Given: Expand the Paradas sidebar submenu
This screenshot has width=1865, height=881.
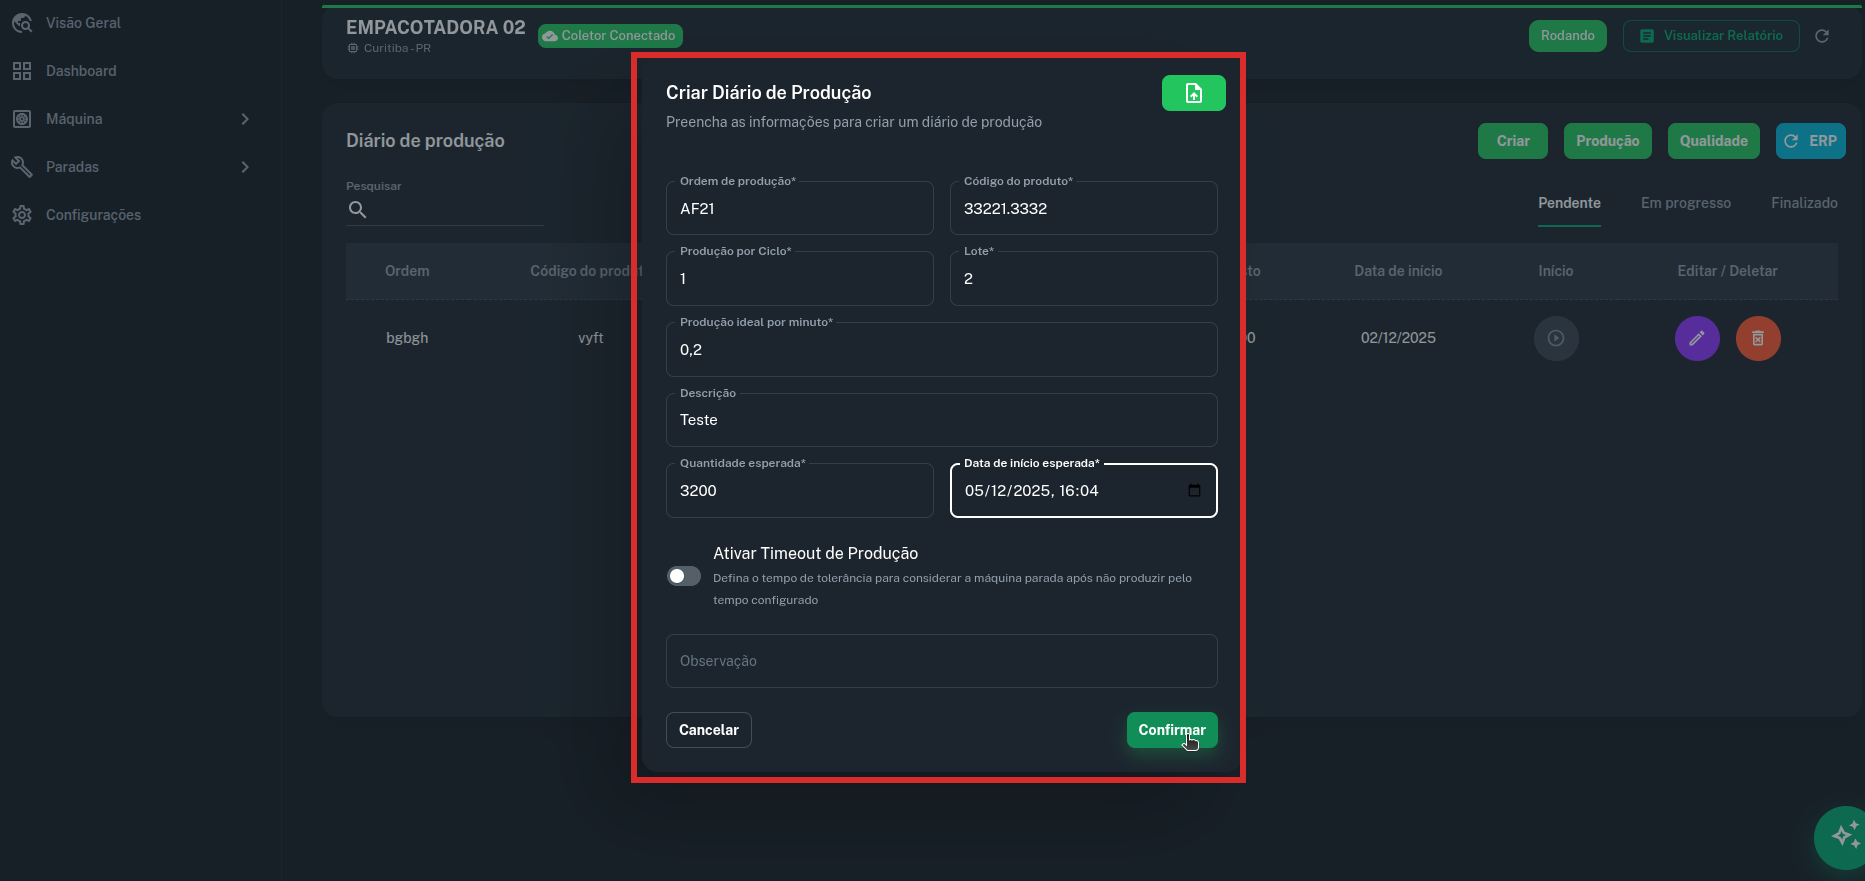Looking at the screenshot, I should [x=245, y=167].
